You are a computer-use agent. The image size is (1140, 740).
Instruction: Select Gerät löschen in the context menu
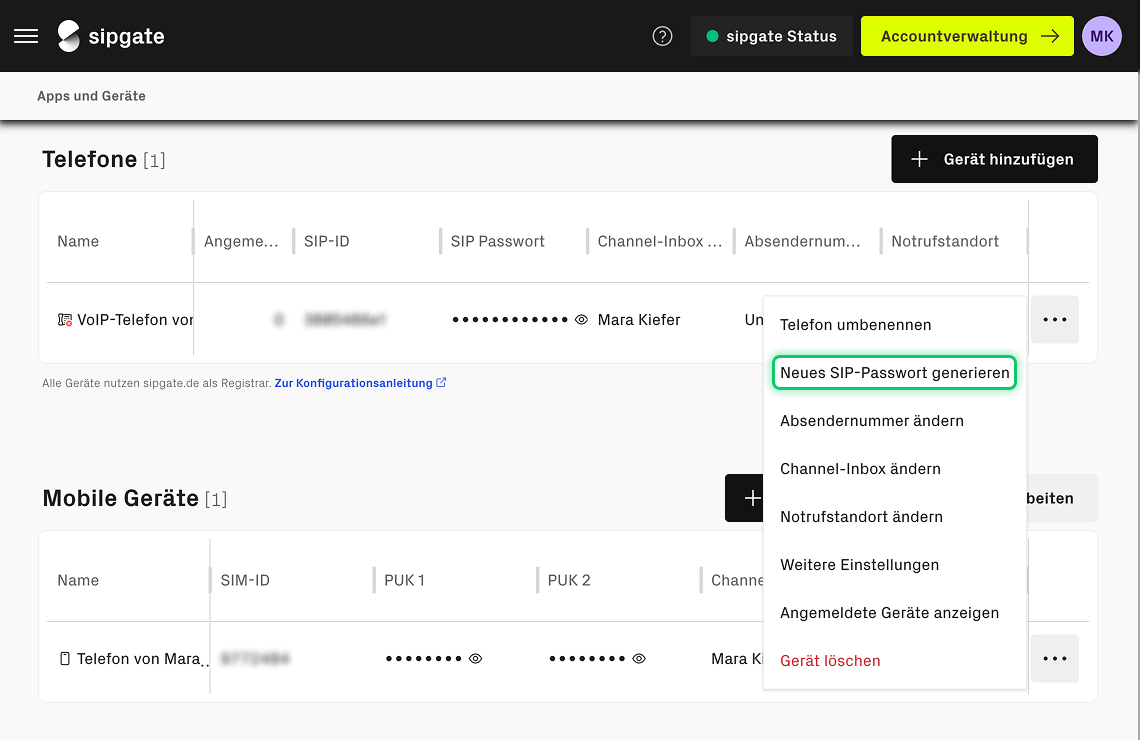coord(830,661)
